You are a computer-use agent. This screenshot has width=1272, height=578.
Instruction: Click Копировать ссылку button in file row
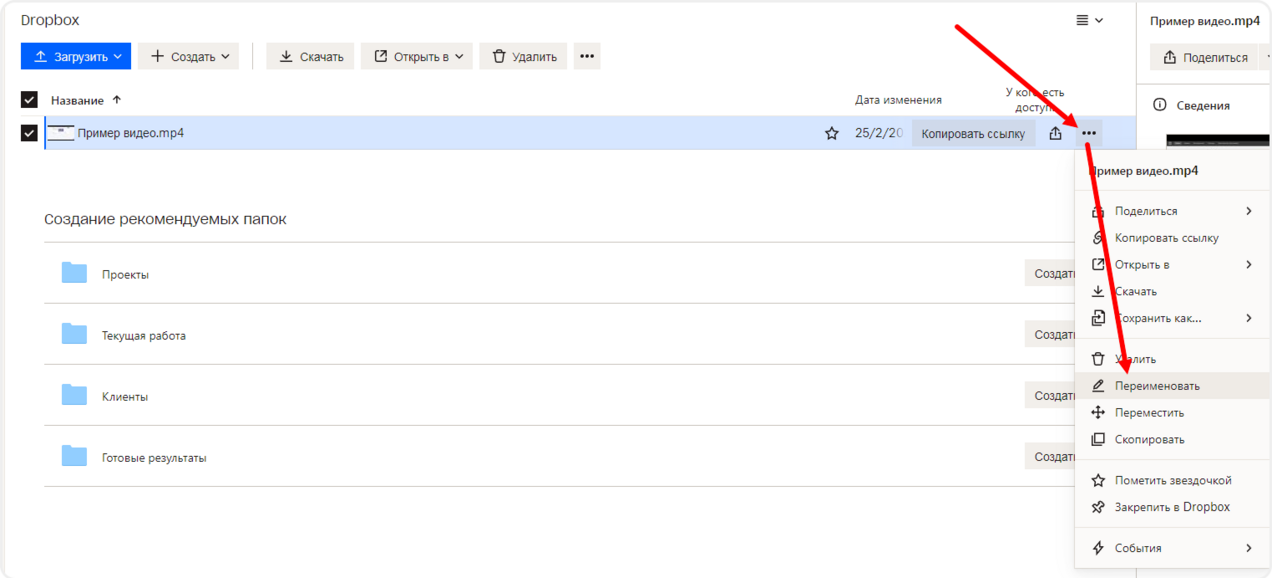pos(973,133)
